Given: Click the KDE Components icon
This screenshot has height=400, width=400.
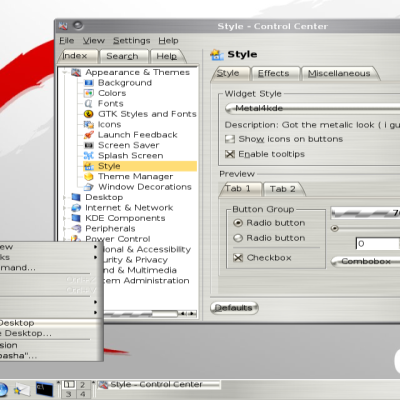Looking at the screenshot, I should coord(76,218).
